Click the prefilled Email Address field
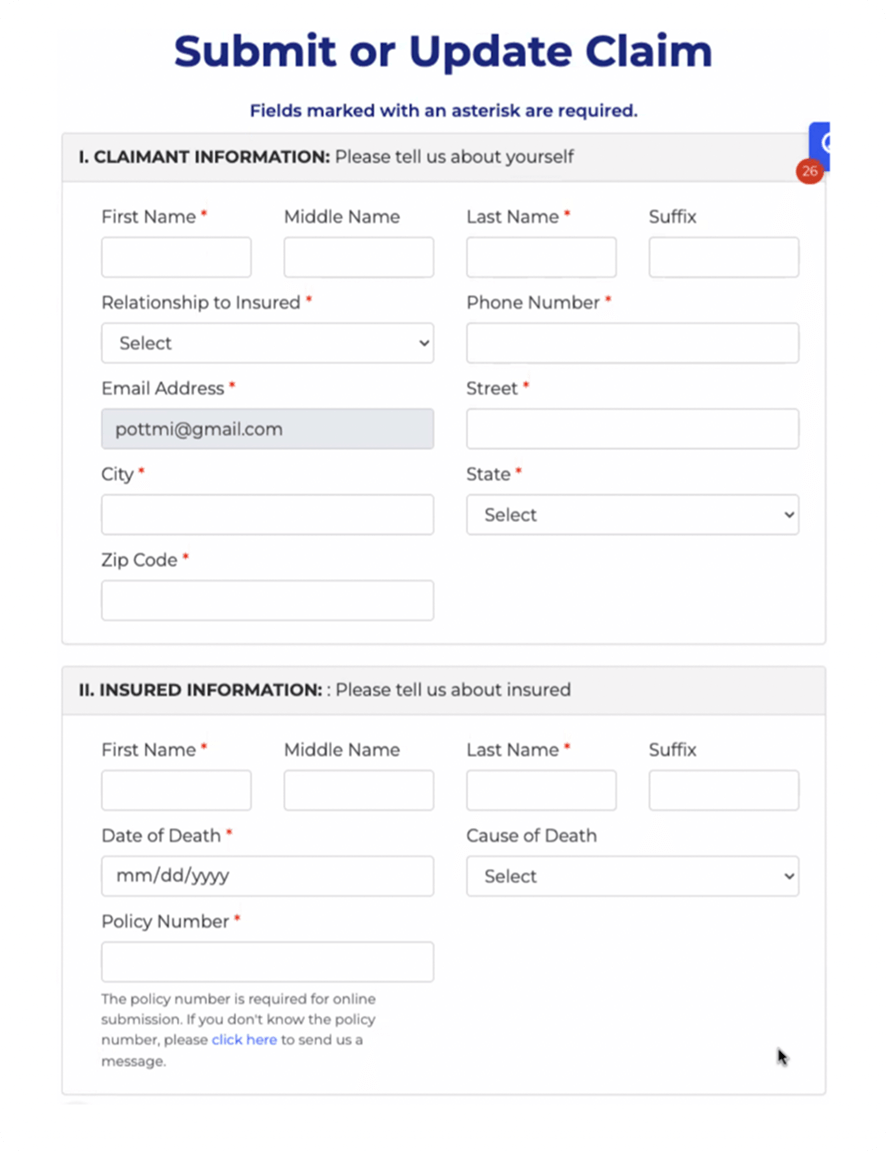886x1151 pixels. (x=267, y=429)
